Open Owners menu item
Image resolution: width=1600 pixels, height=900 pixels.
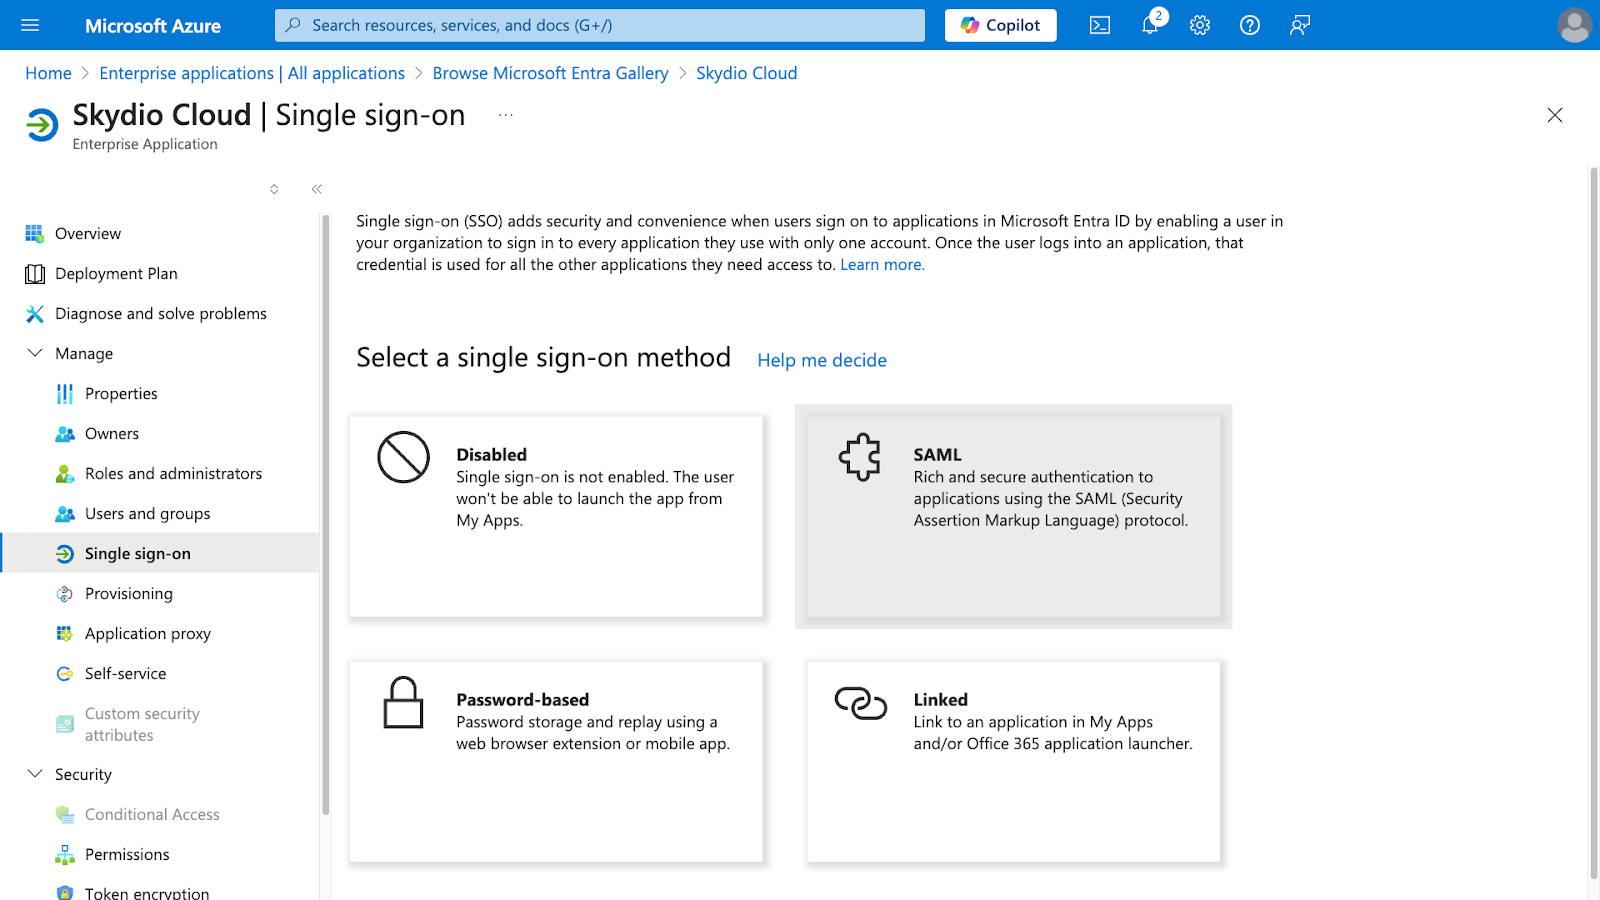pyautogui.click(x=160, y=433)
